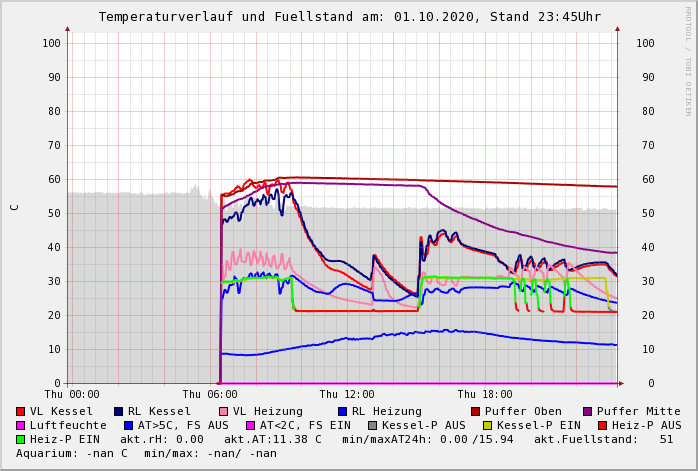Click the dark blue RL Kessel swatch
The image size is (698, 471).
pos(118,411)
